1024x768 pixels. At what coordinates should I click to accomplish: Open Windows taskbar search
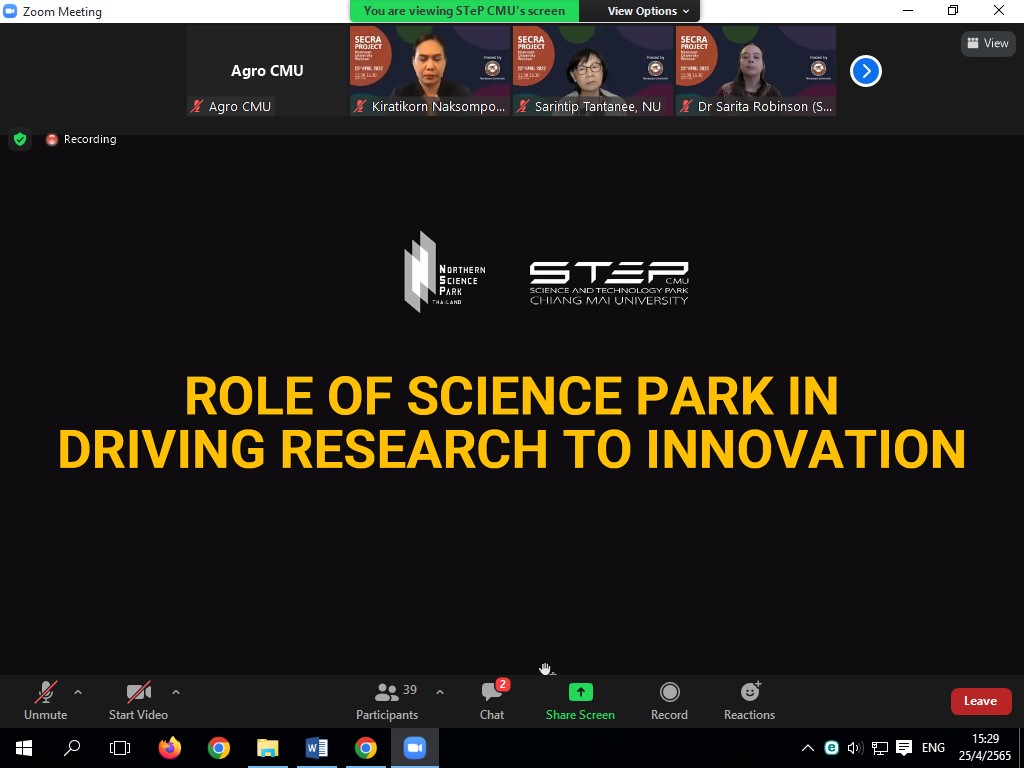72,748
